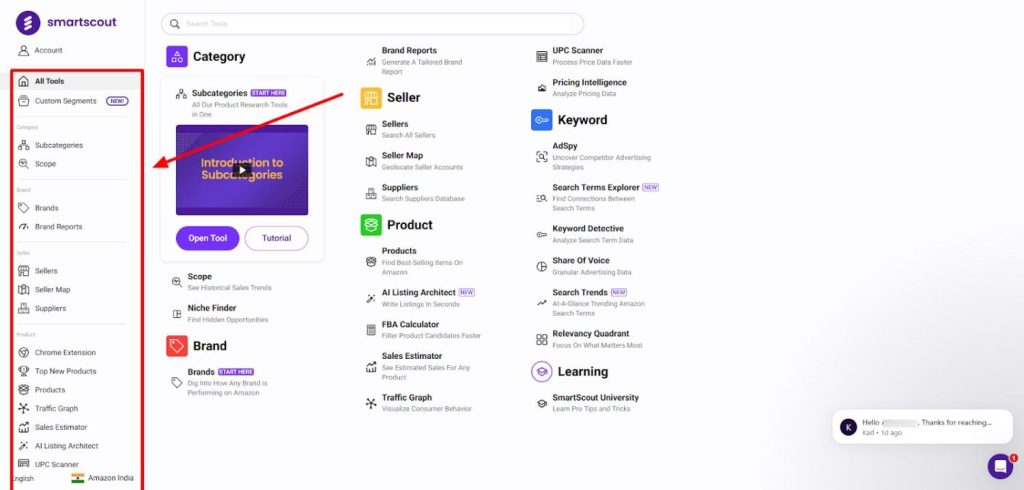
Task: Click the Chrome Extension icon
Action: pos(24,352)
